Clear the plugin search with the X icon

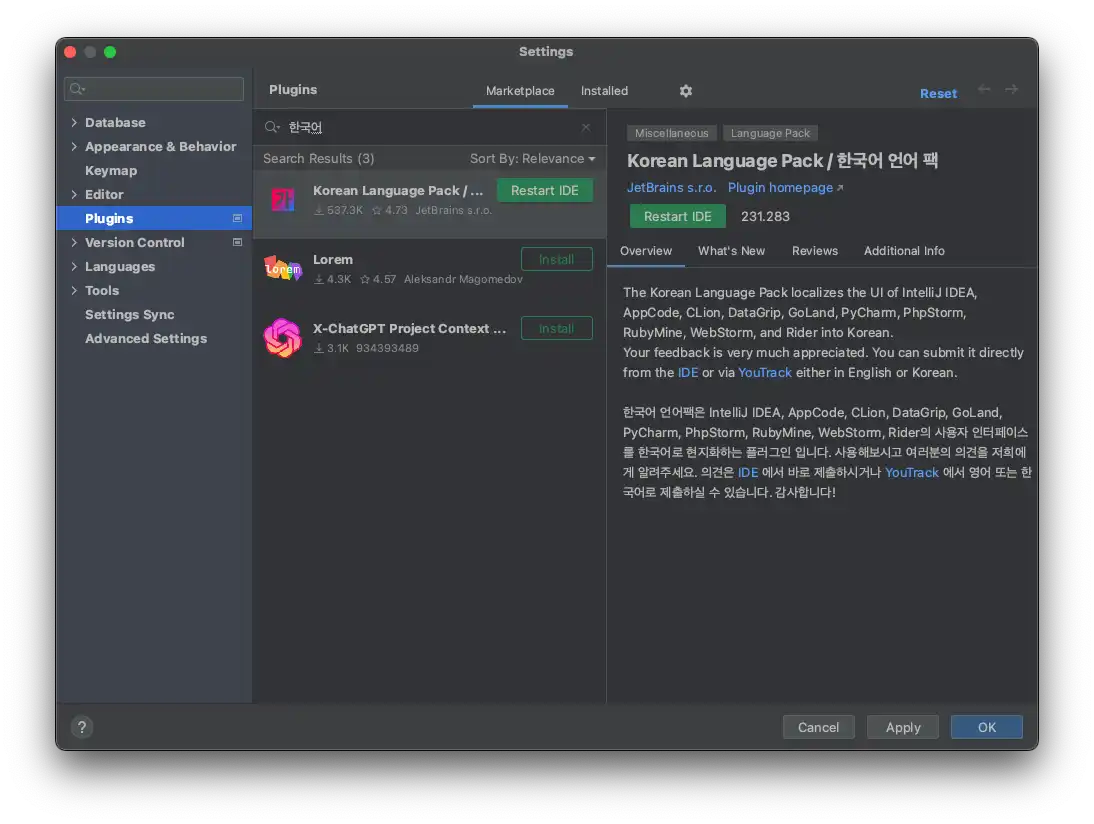[585, 127]
